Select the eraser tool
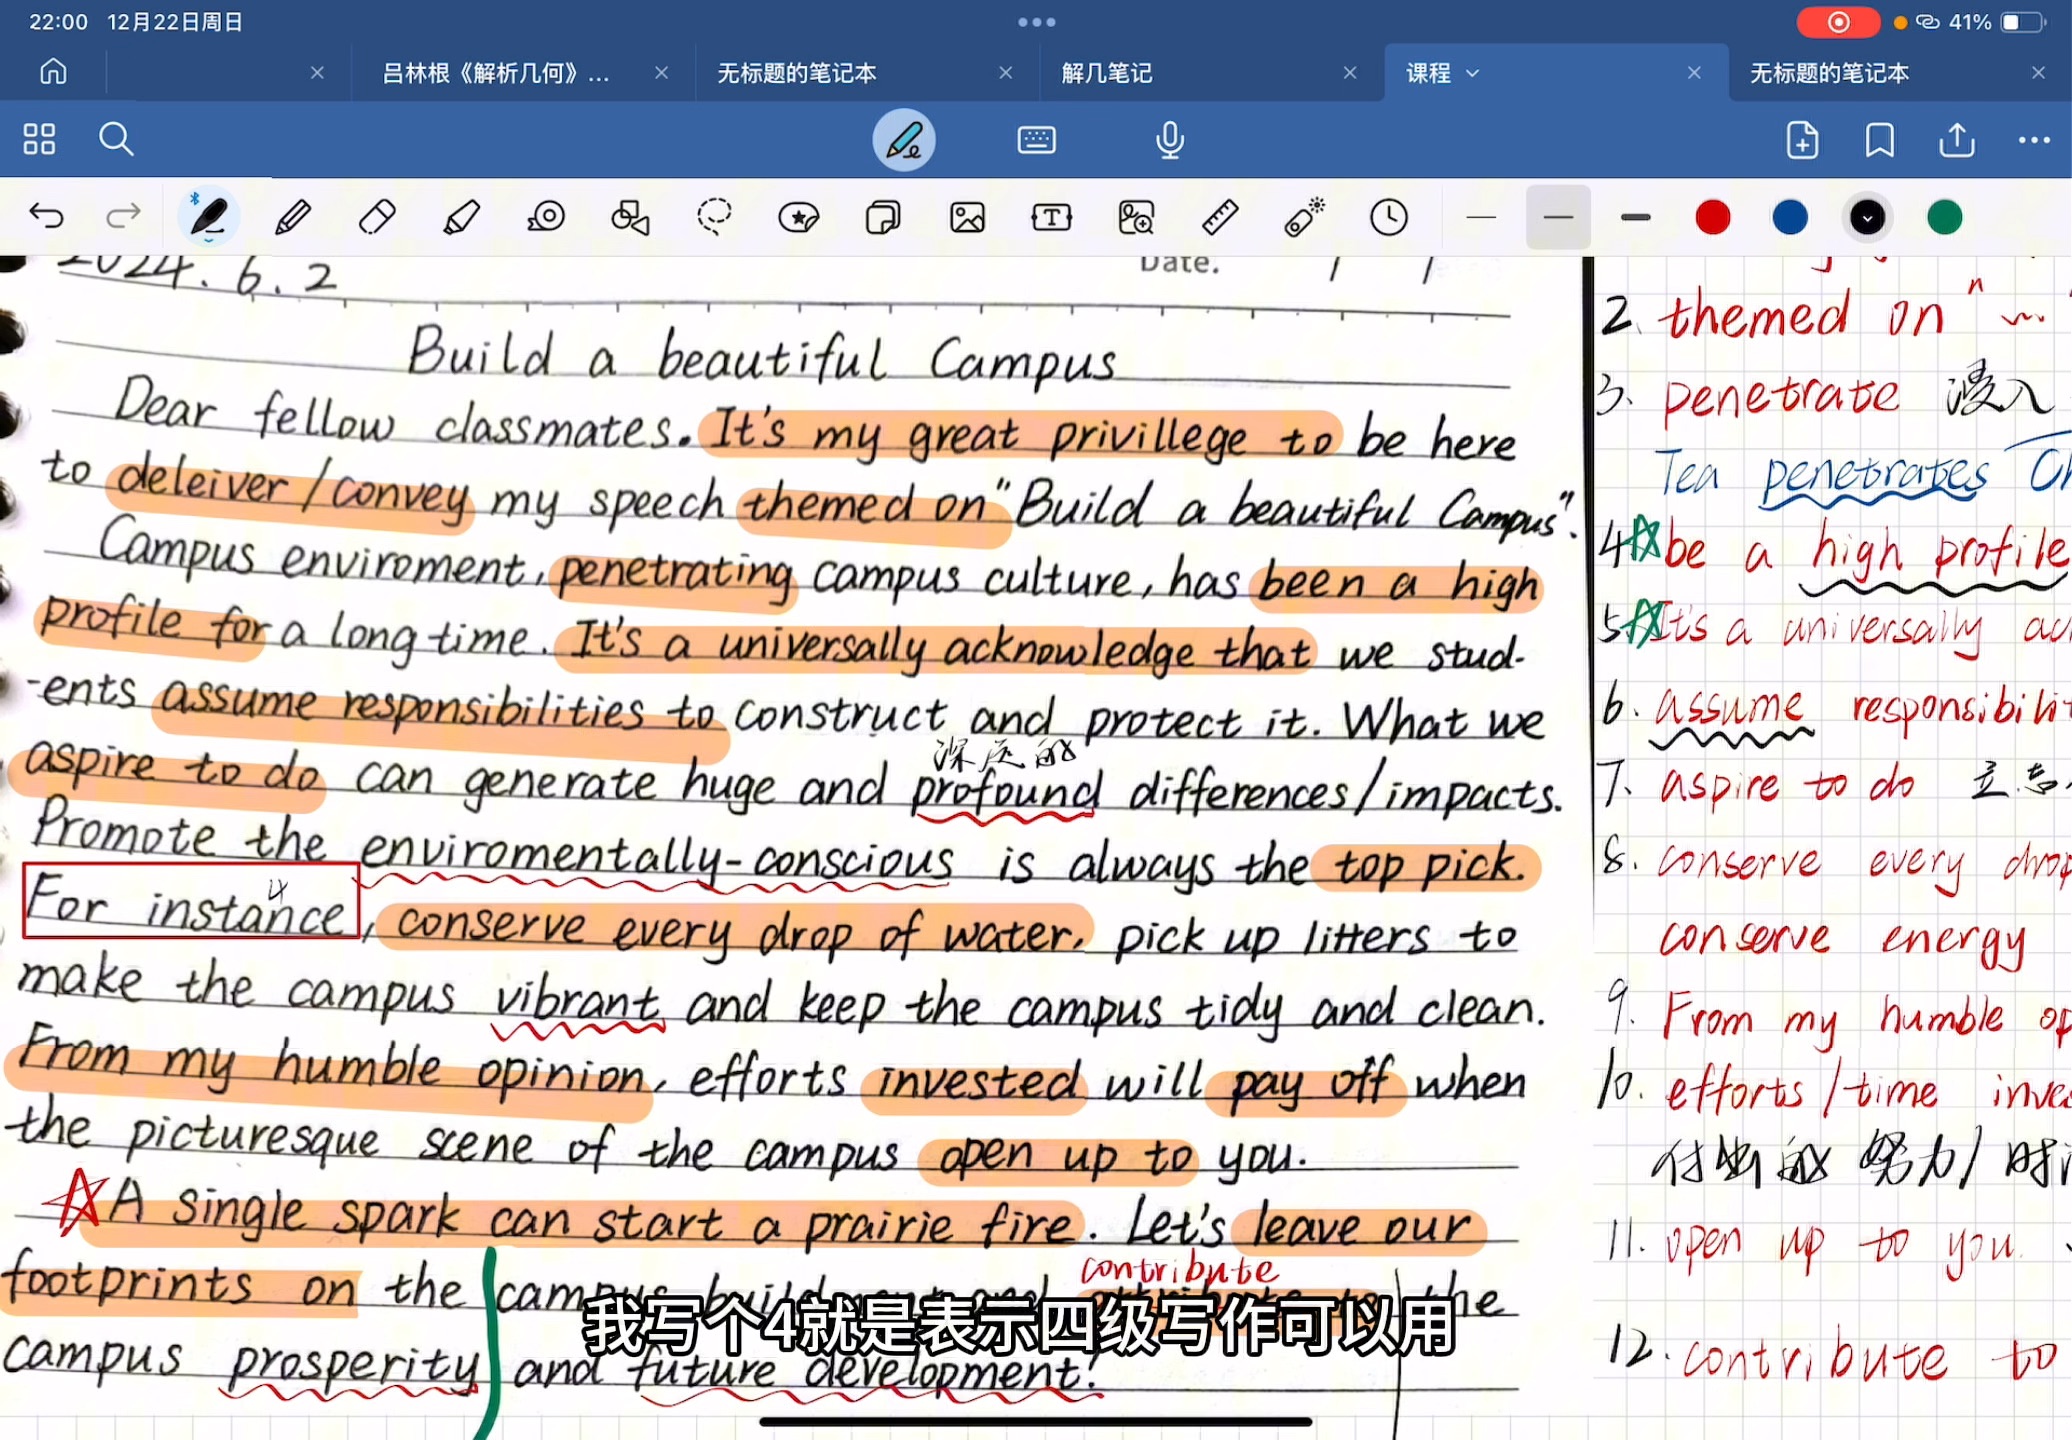 [x=377, y=217]
